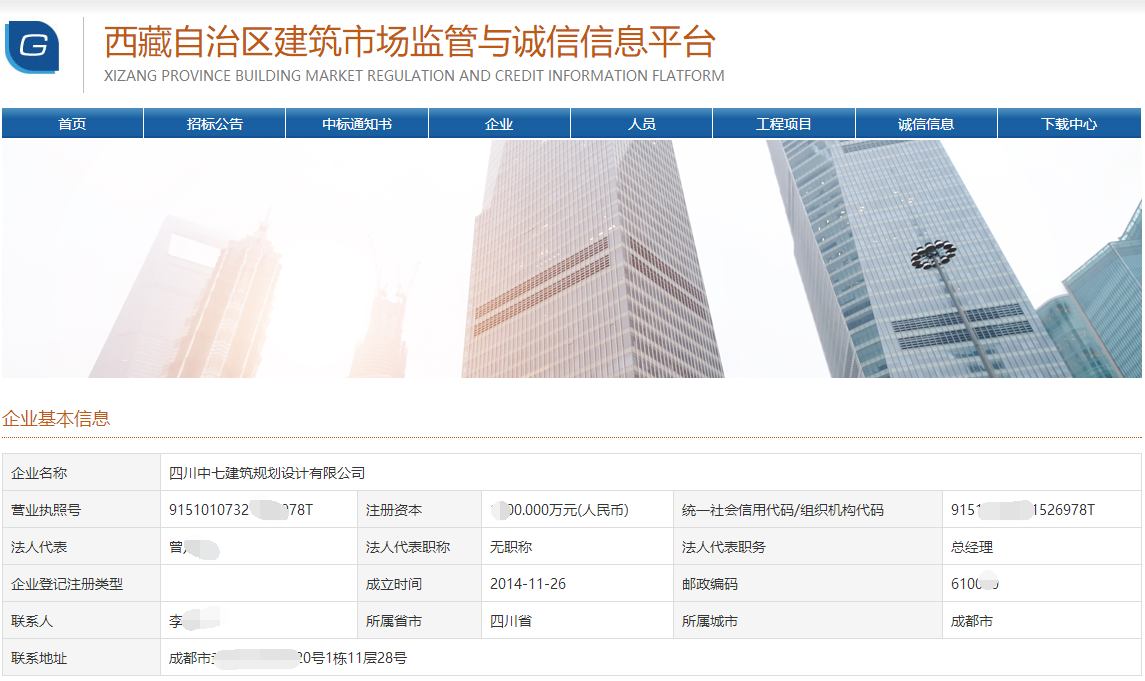
Task: Click the 西藏自治区建筑市场监管与诚信信息平台 title
Action: pyautogui.click(x=410, y=42)
